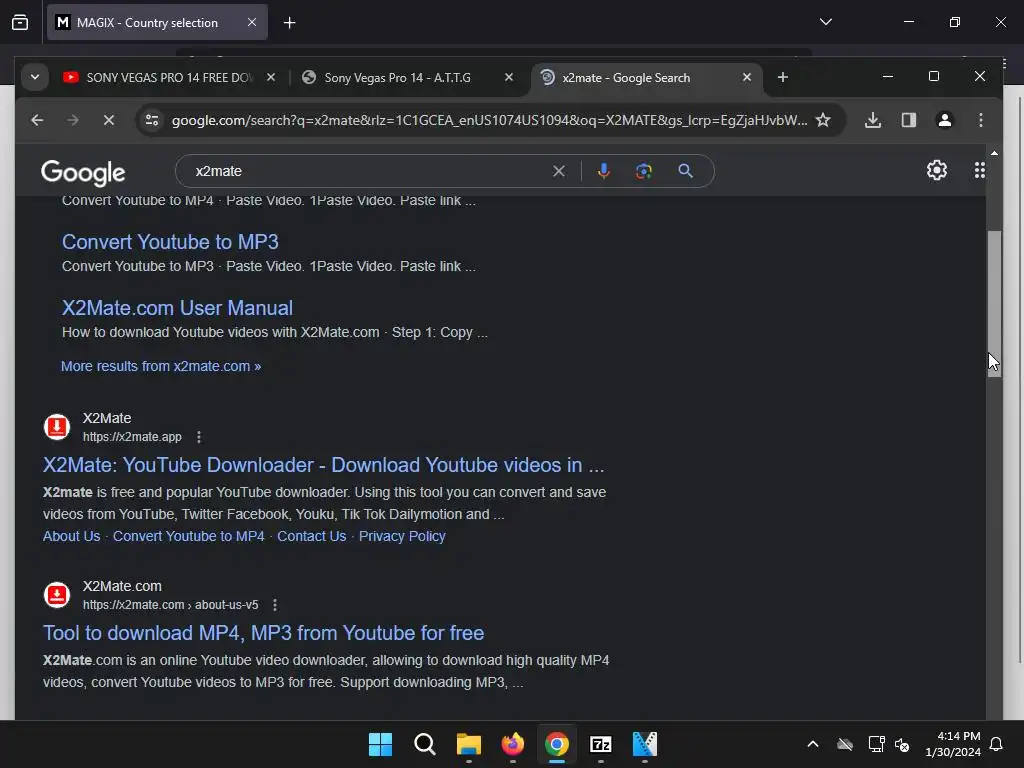The image size is (1024, 768).
Task: Close the SONY VEGAS PRO 14 tab
Action: point(270,77)
